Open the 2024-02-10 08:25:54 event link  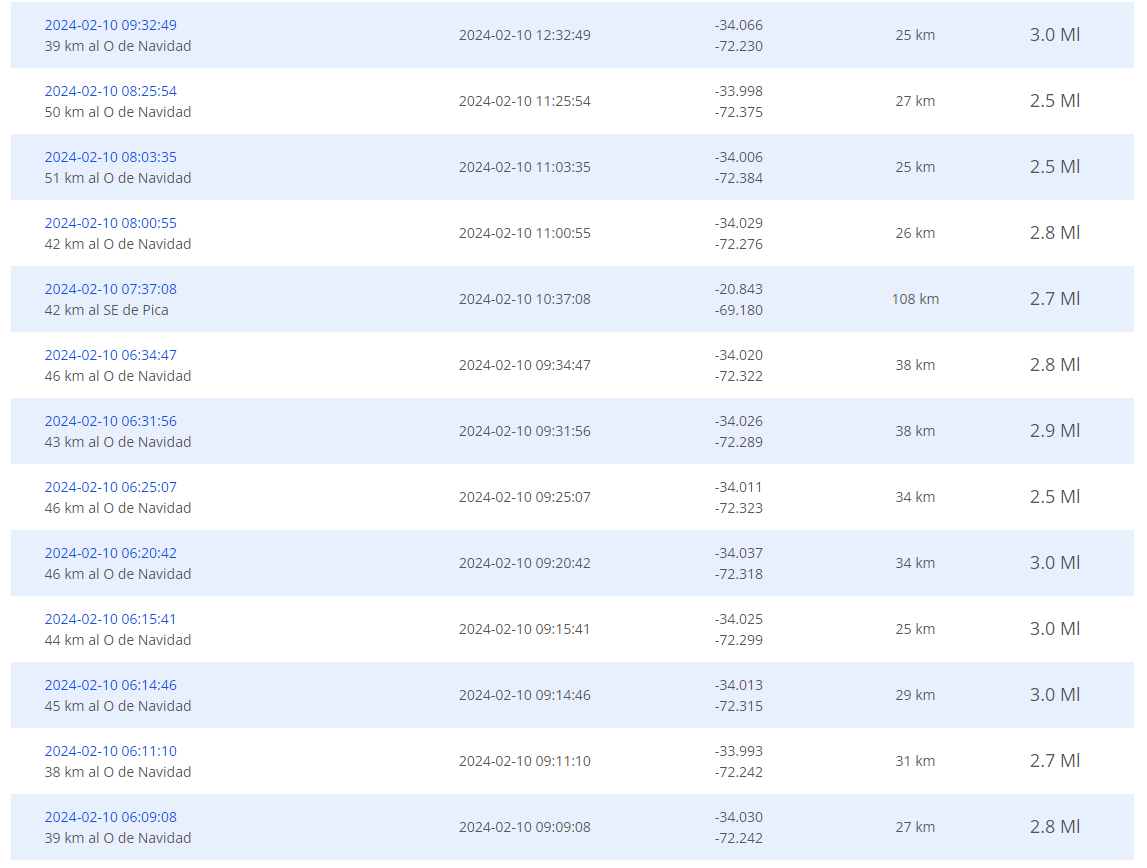coord(110,91)
